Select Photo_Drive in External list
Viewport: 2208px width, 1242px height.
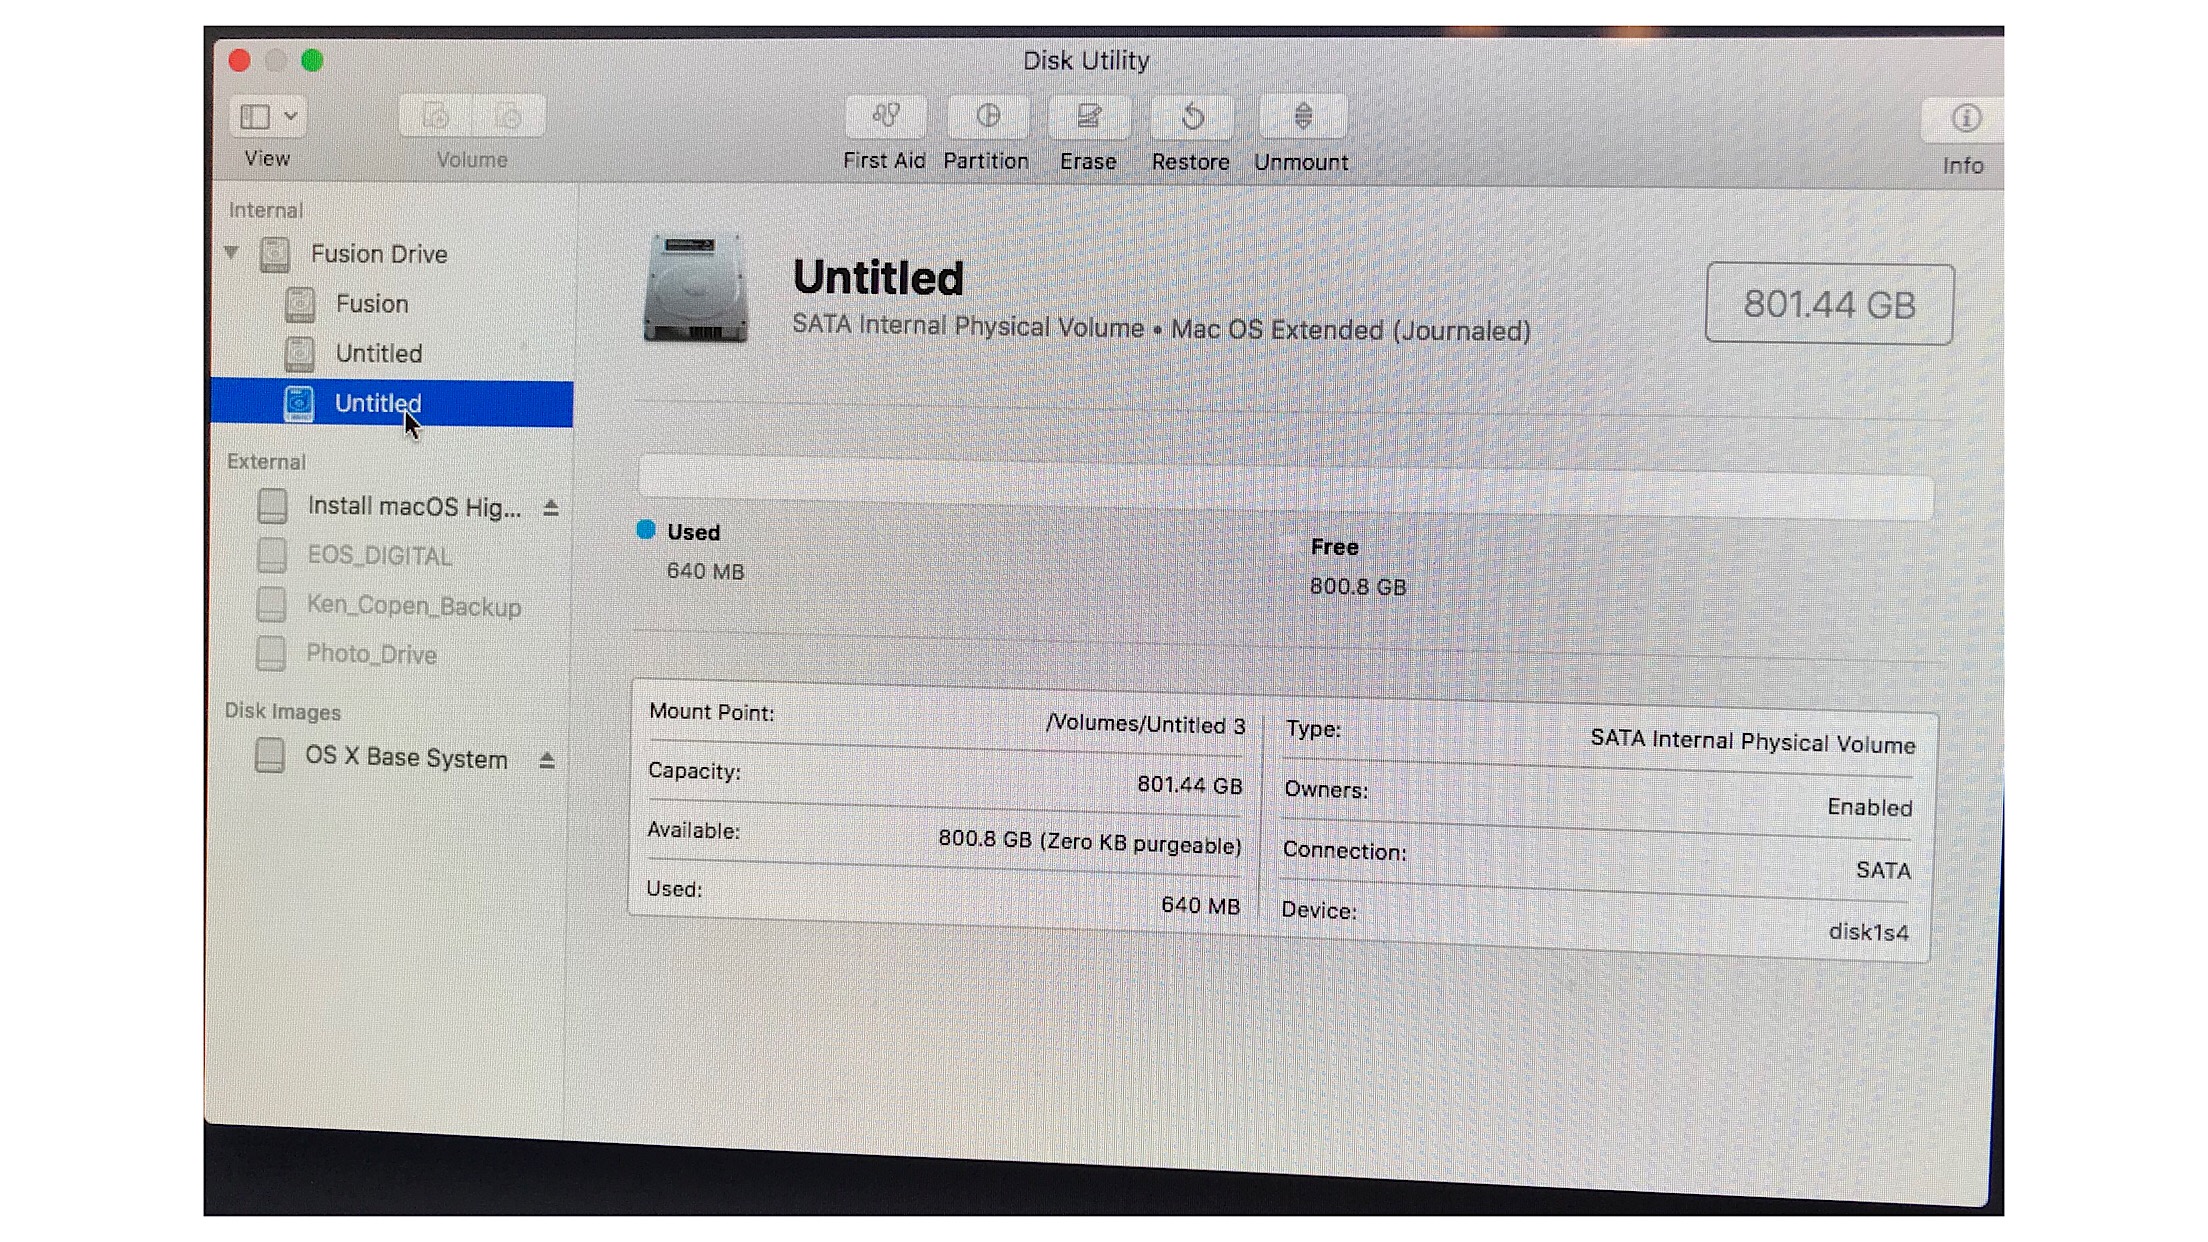371,654
